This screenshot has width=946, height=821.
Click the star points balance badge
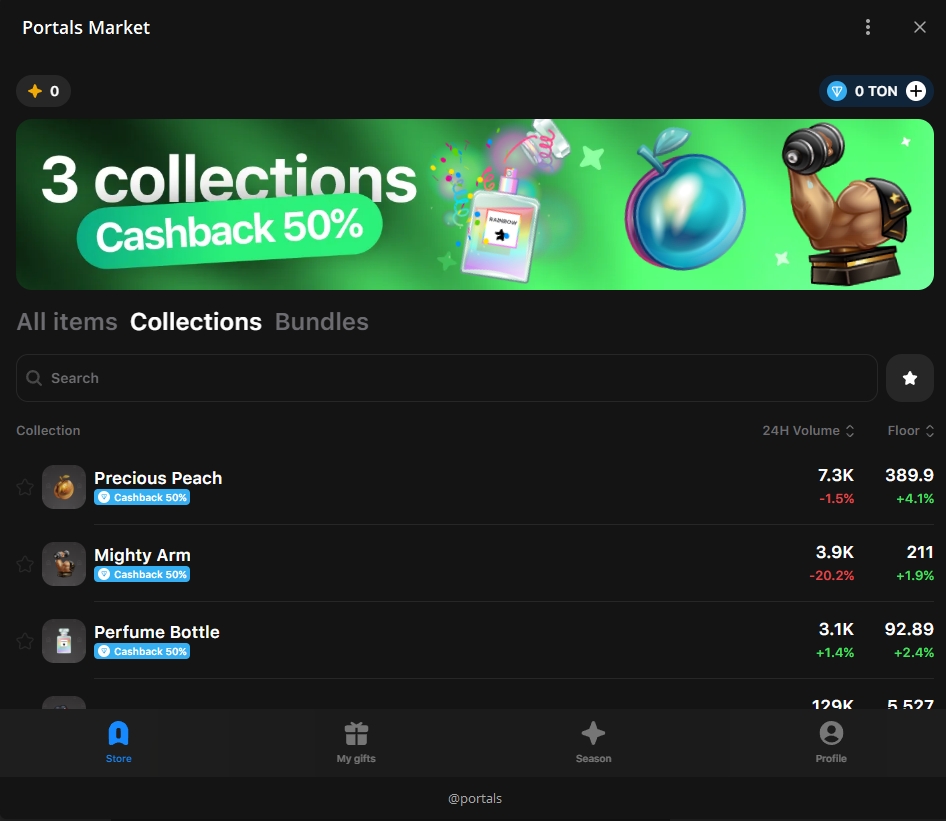point(43,91)
